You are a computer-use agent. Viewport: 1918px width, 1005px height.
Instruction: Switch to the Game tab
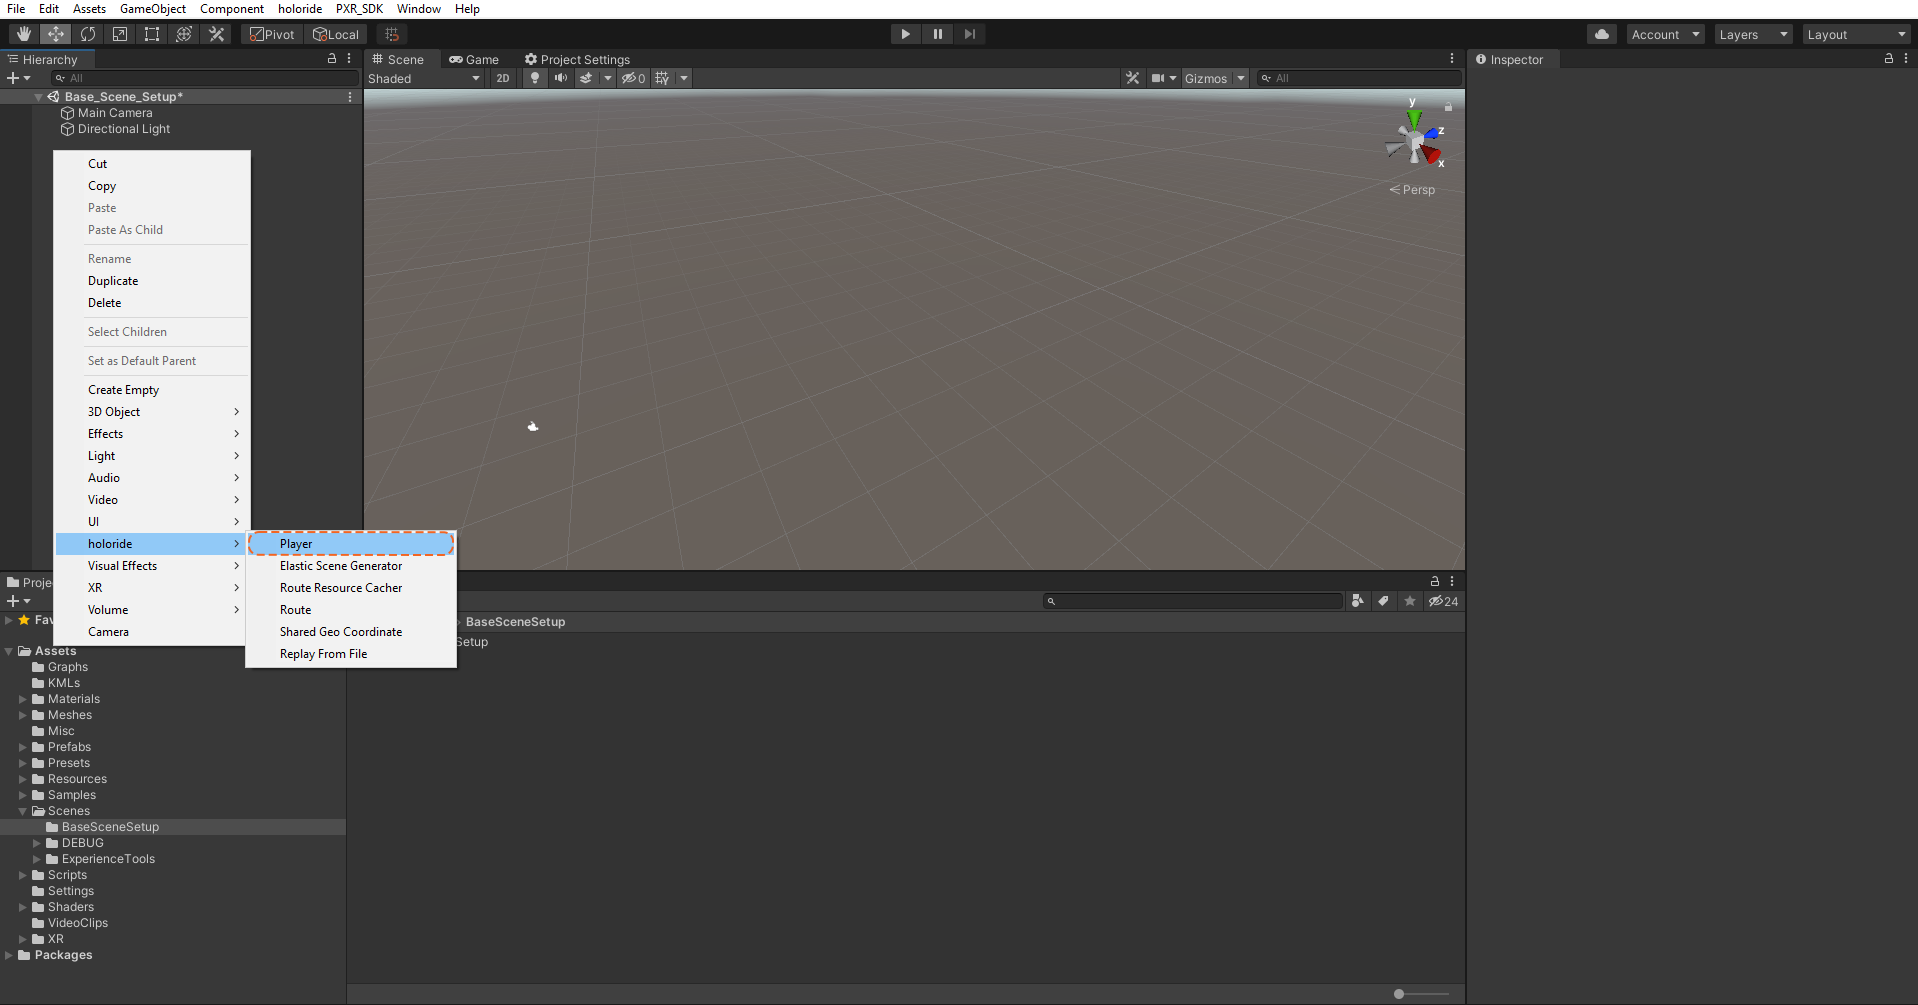coord(474,59)
